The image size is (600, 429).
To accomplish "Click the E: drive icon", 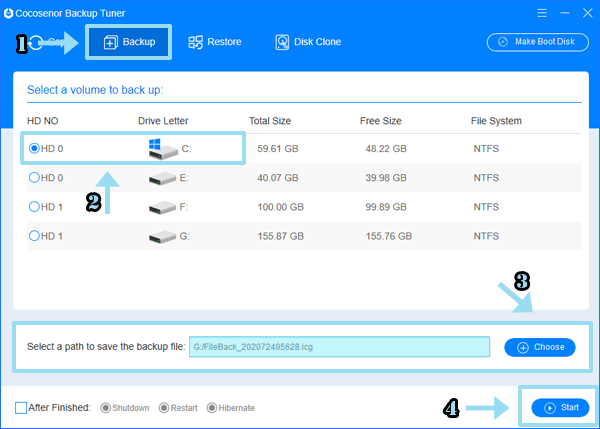I will coord(162,178).
